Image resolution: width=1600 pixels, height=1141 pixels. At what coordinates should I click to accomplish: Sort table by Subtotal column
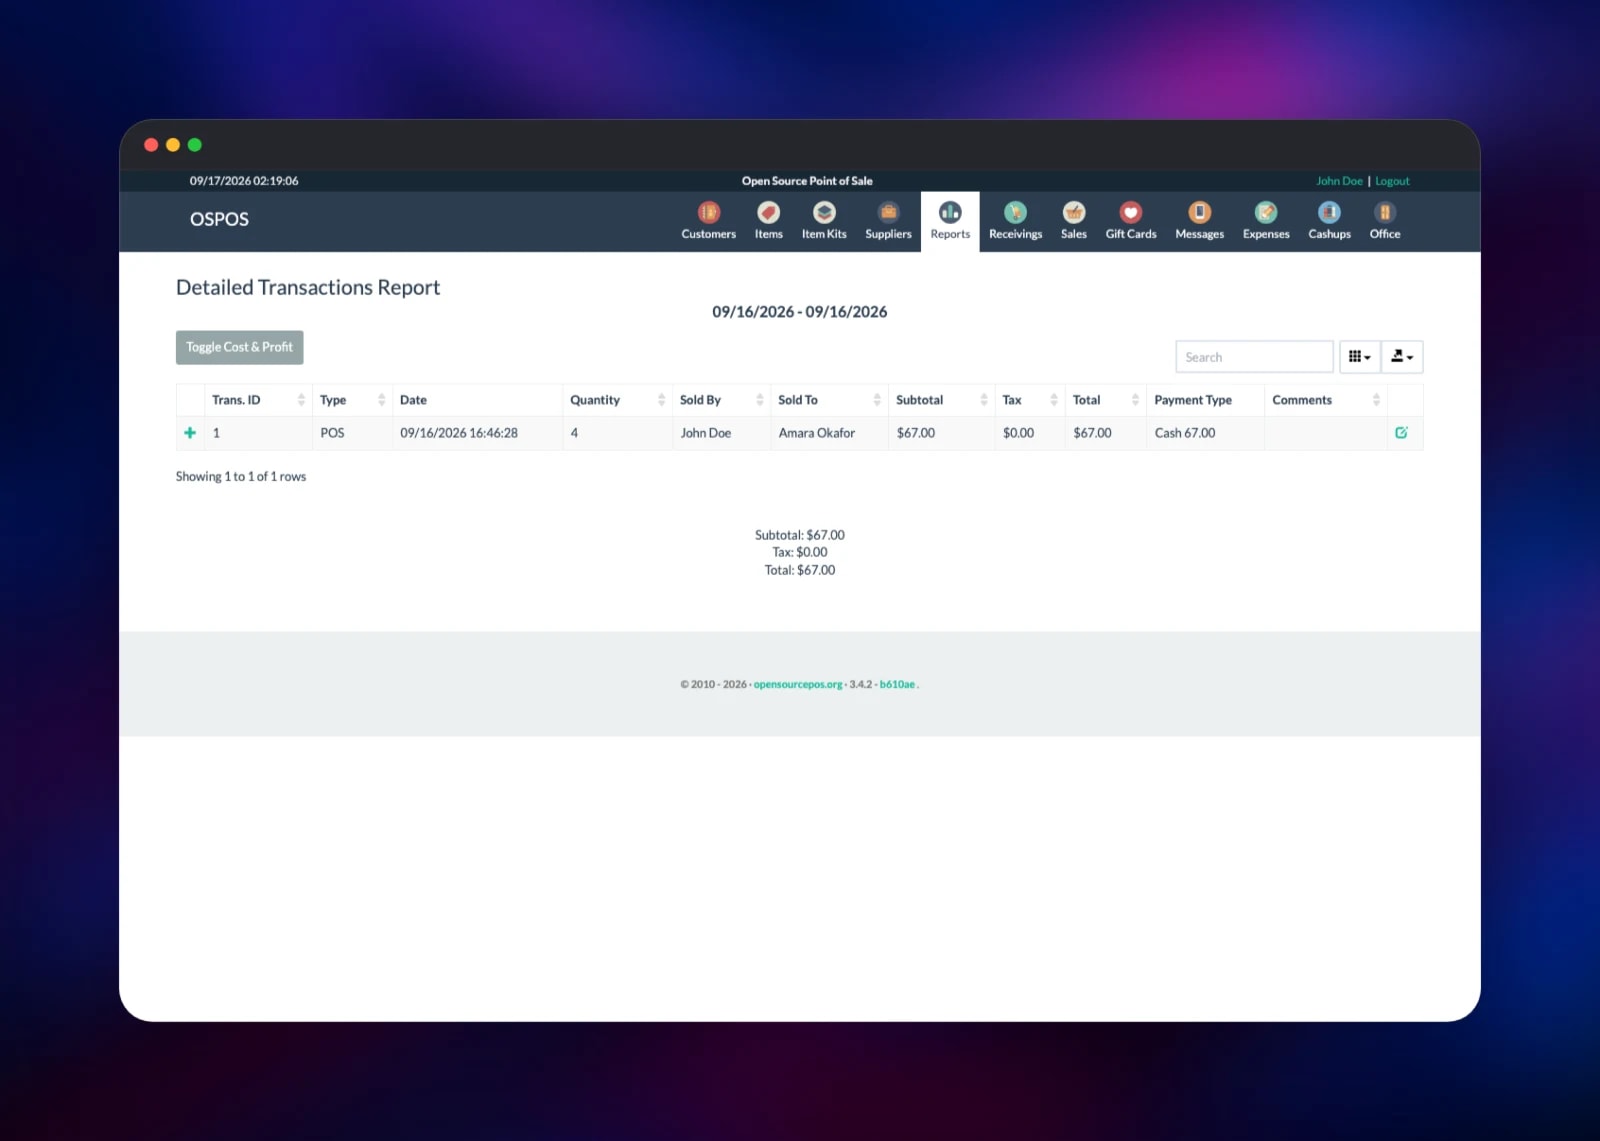tap(941, 400)
